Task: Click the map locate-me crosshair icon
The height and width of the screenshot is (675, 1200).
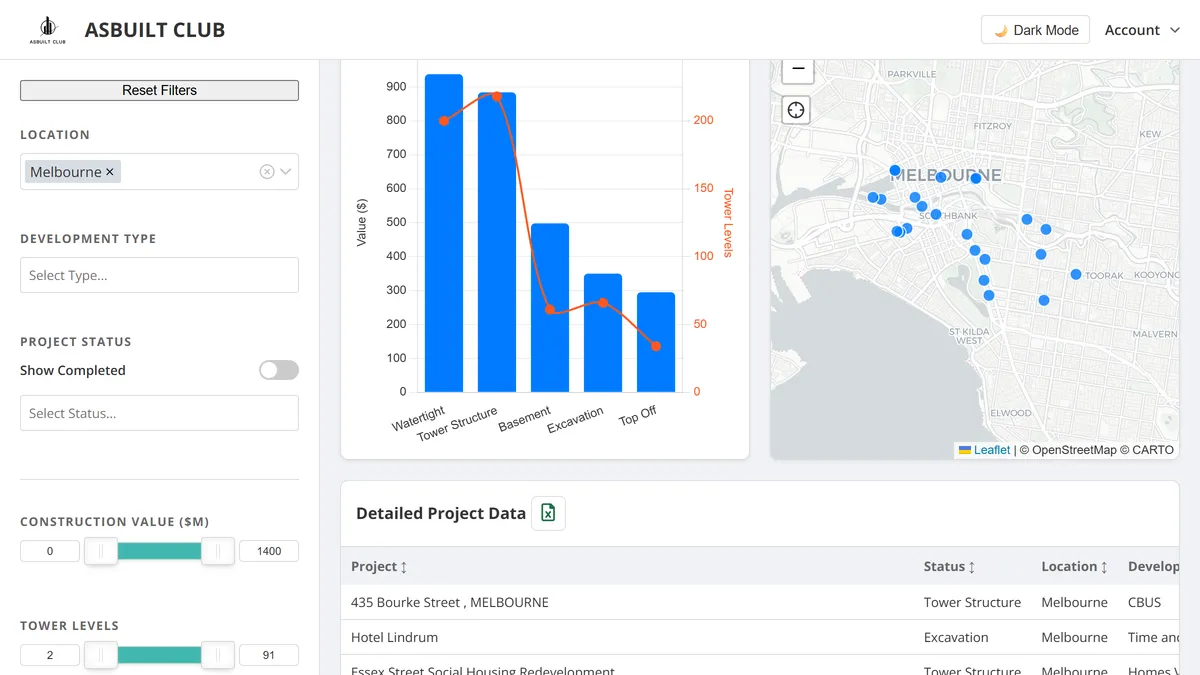Action: 796,110
